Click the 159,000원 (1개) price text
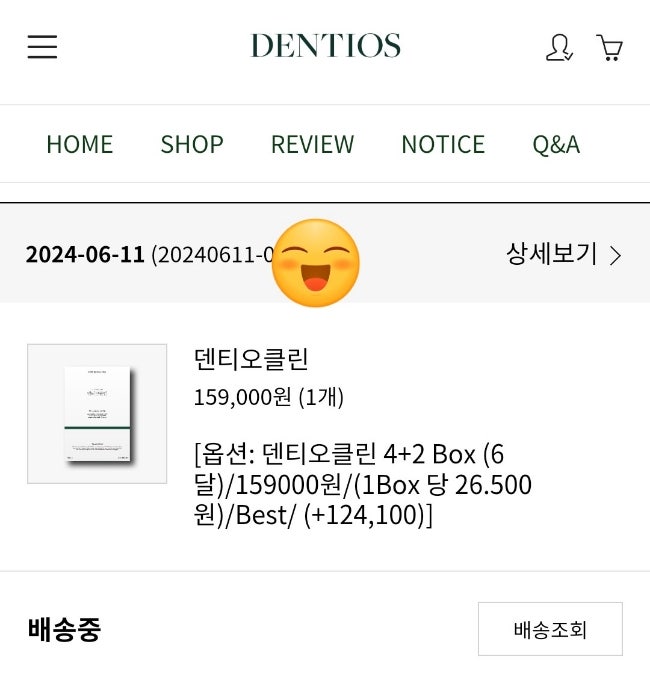The width and height of the screenshot is (650, 686). tap(269, 397)
